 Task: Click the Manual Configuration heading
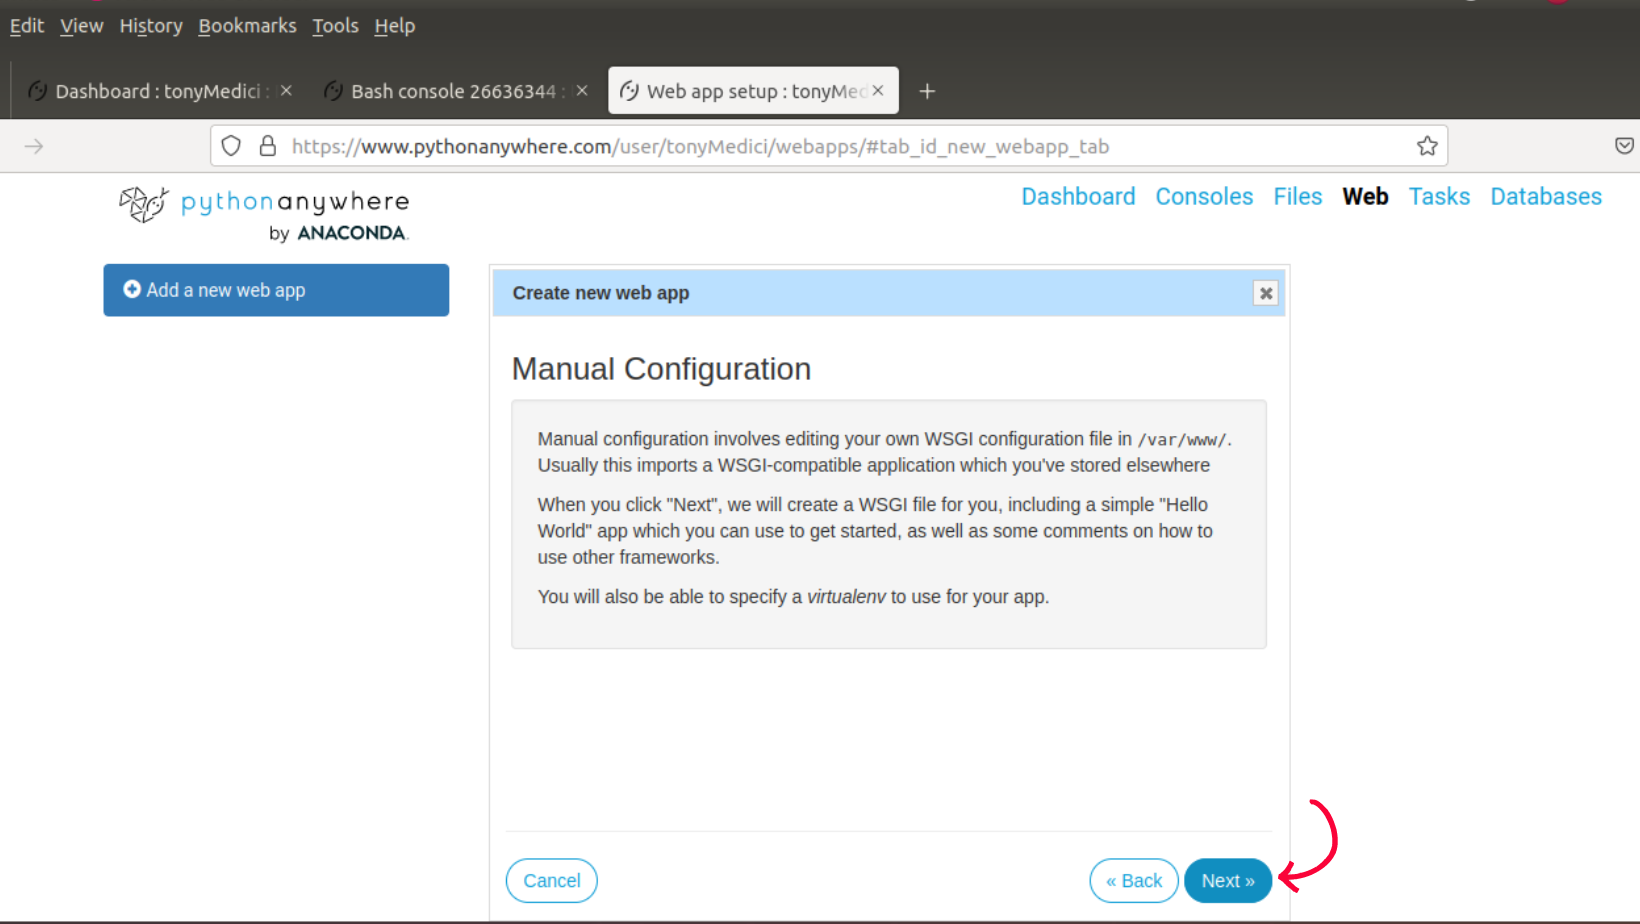pos(661,369)
